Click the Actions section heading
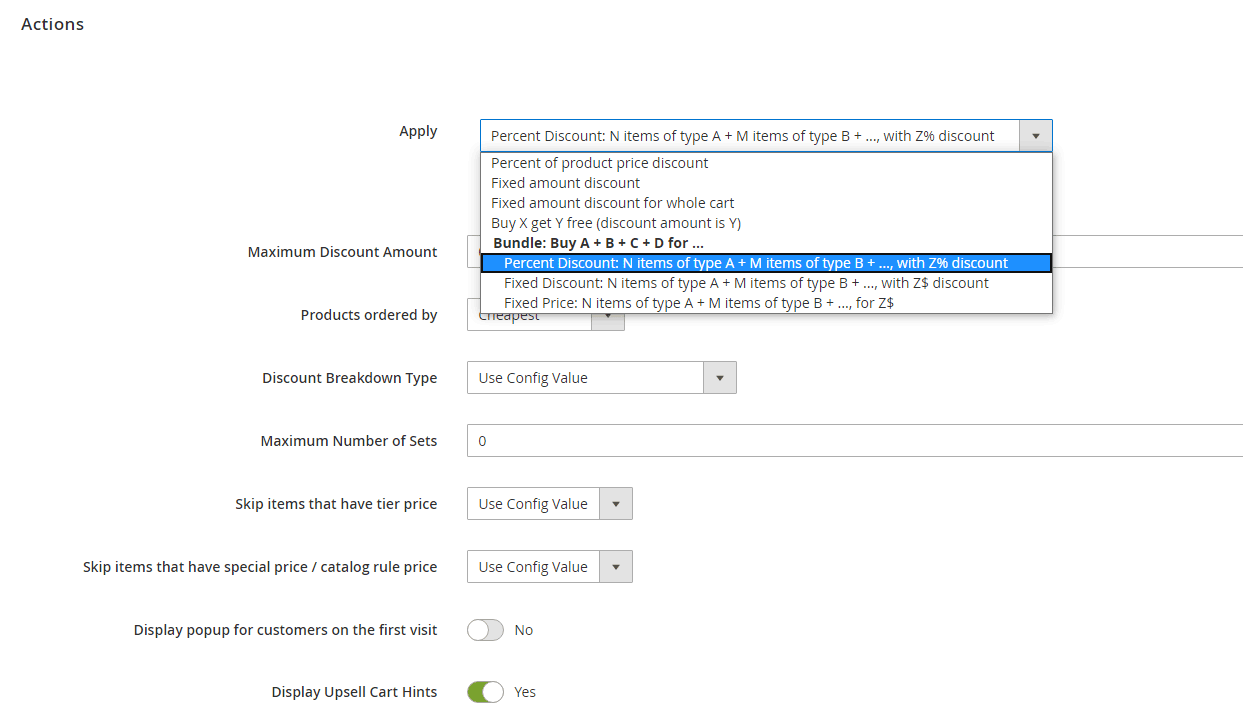 coord(52,24)
